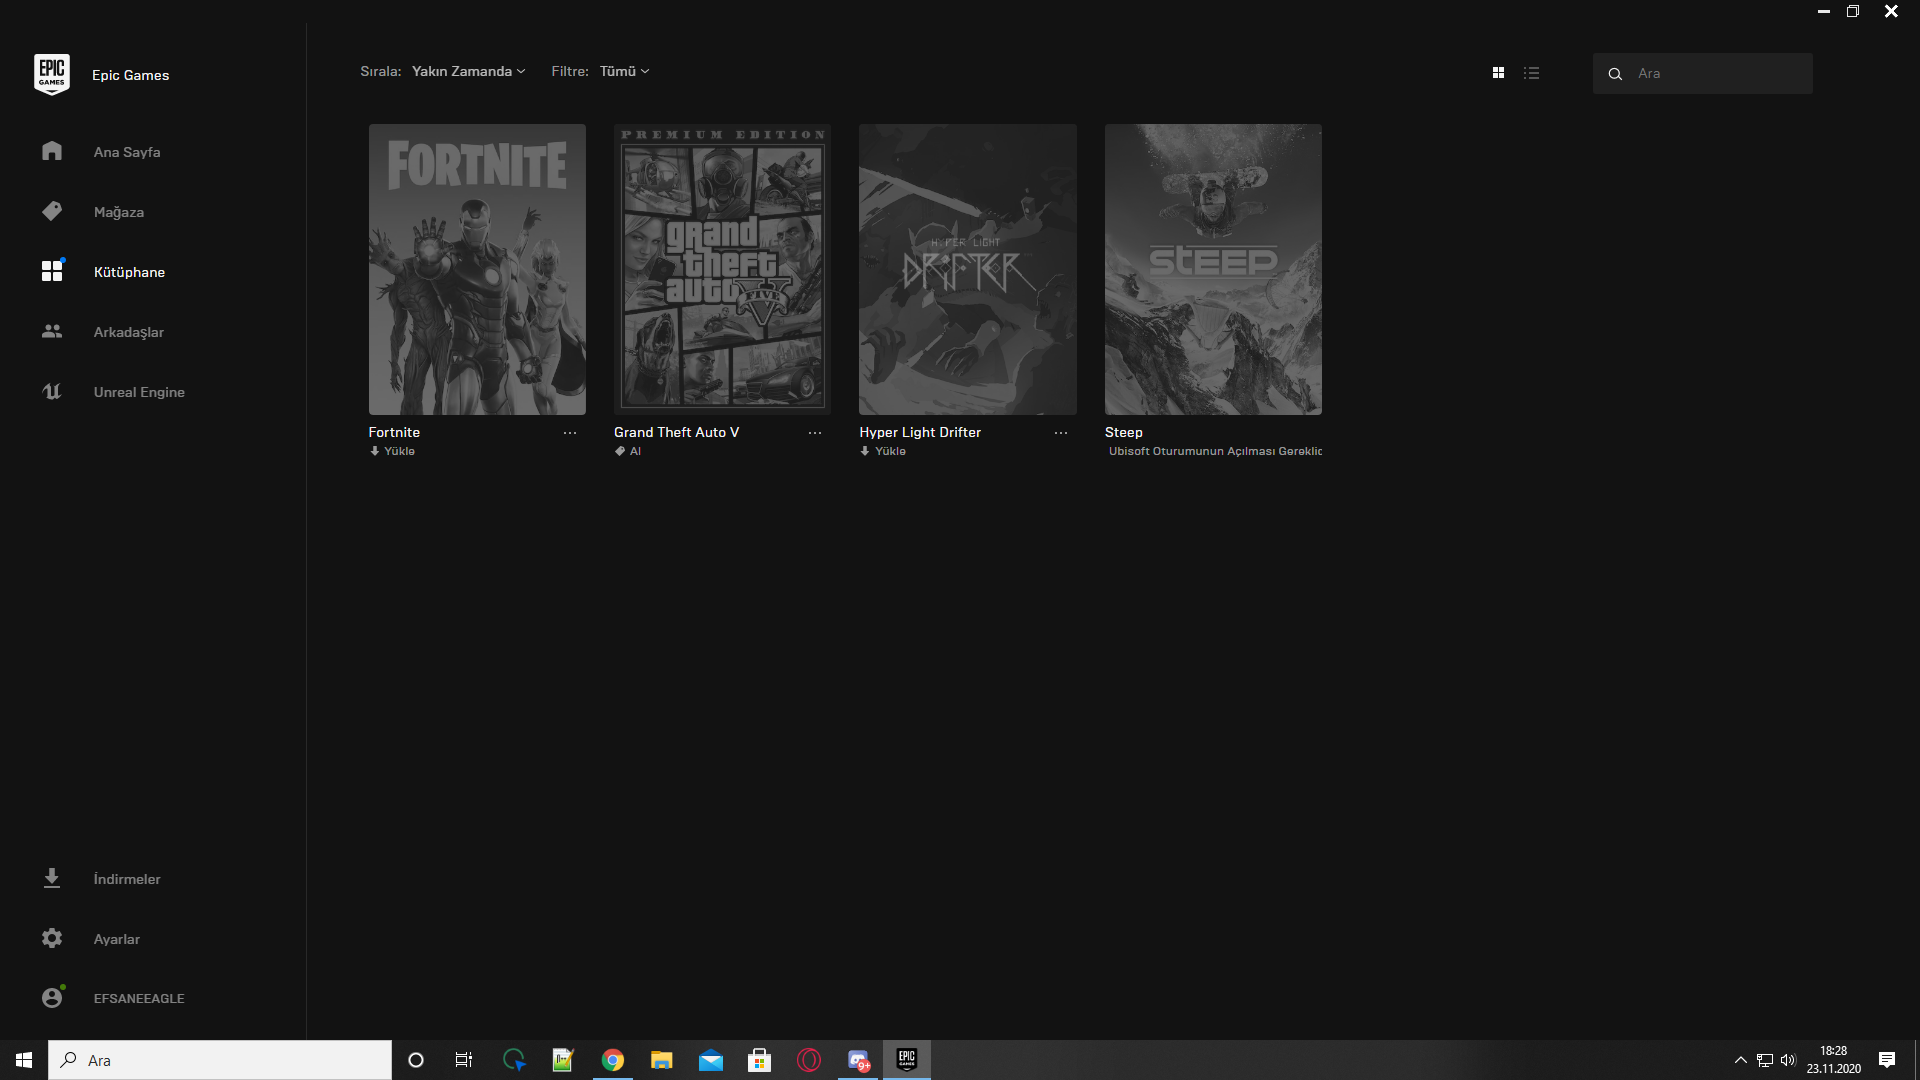Go to Ana Sayfa menu item
The height and width of the screenshot is (1080, 1920).
pos(127,152)
